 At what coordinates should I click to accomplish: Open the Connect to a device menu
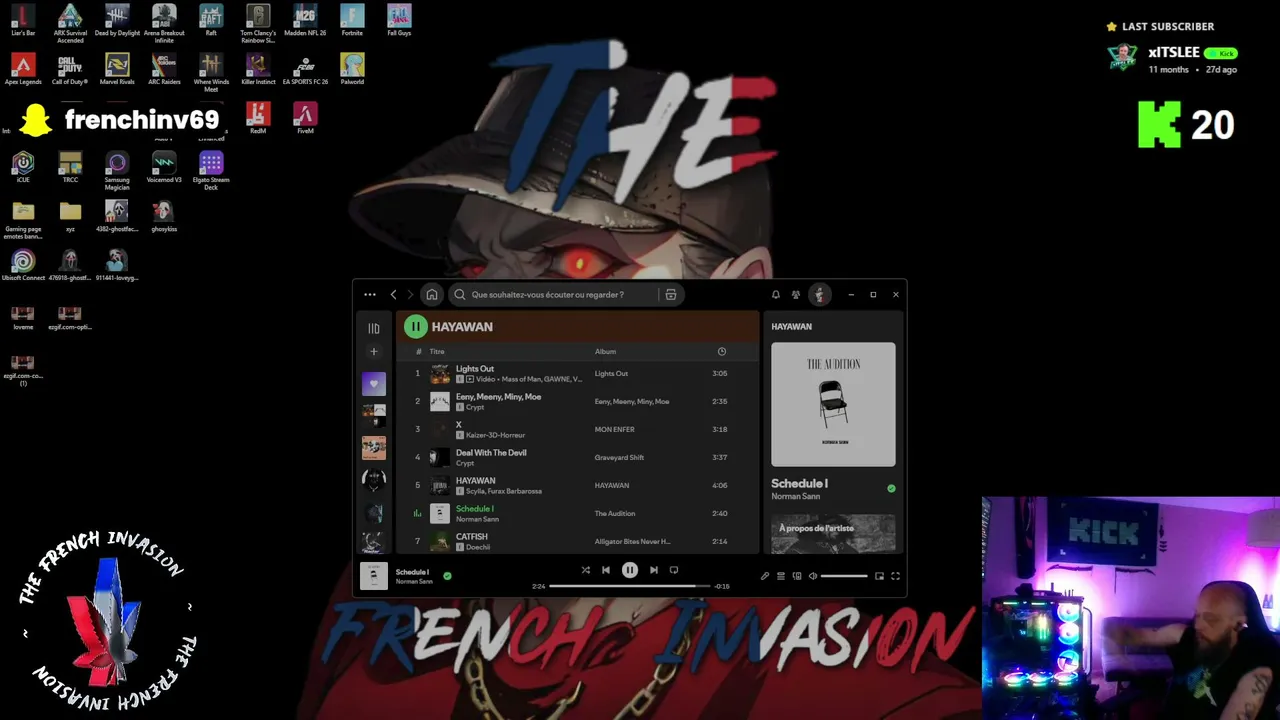(x=797, y=576)
